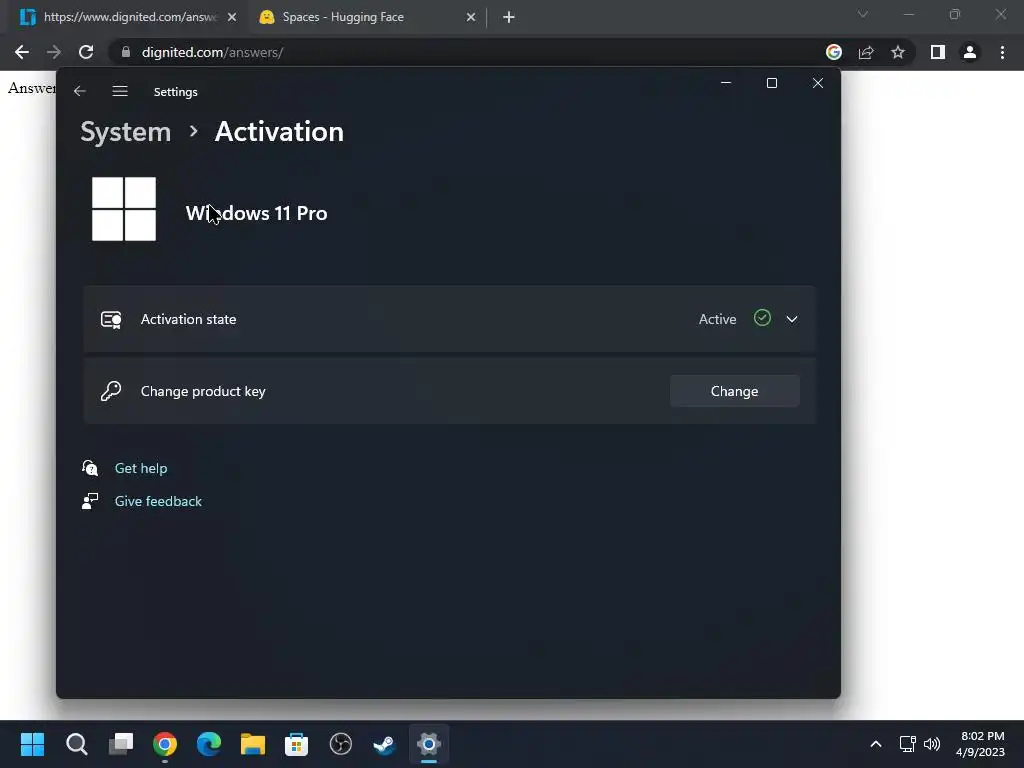This screenshot has height=768, width=1024.
Task: Click the 'Active' status text
Action: [x=717, y=319]
